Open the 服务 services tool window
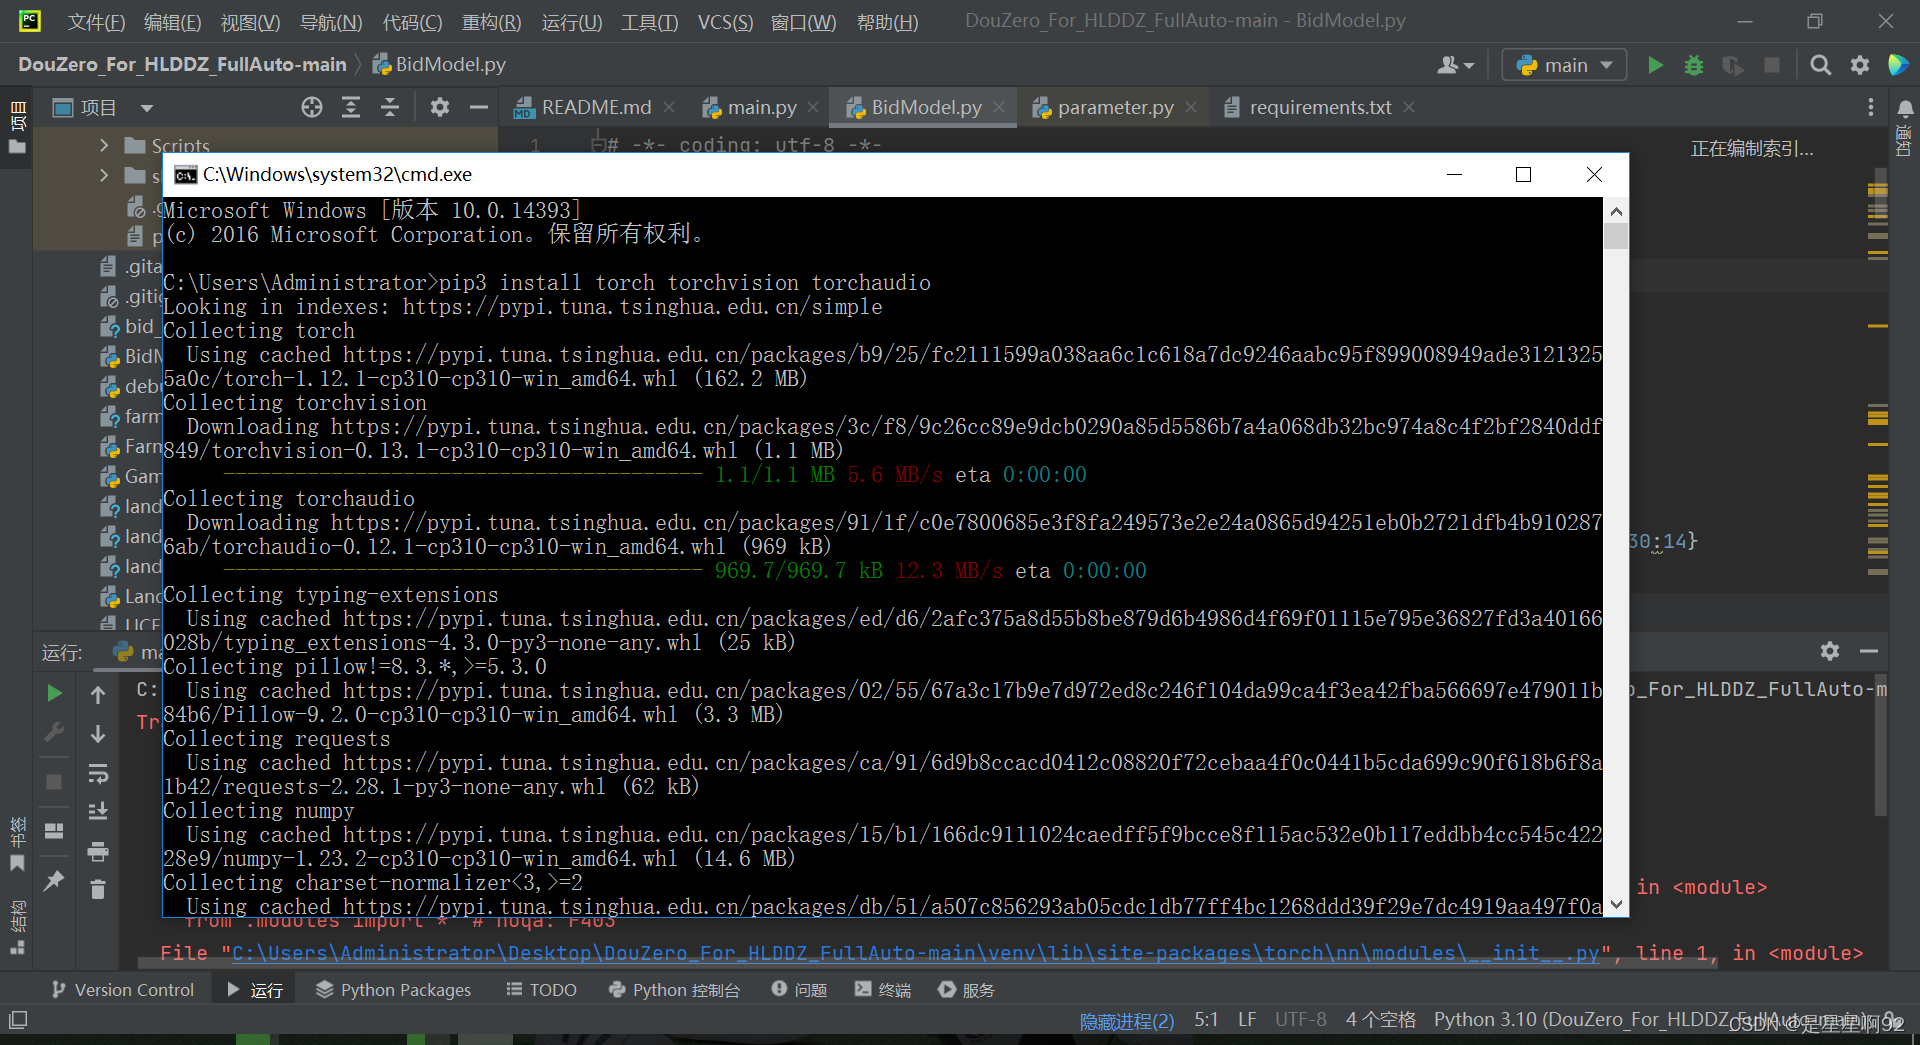Viewport: 1920px width, 1045px height. (966, 990)
